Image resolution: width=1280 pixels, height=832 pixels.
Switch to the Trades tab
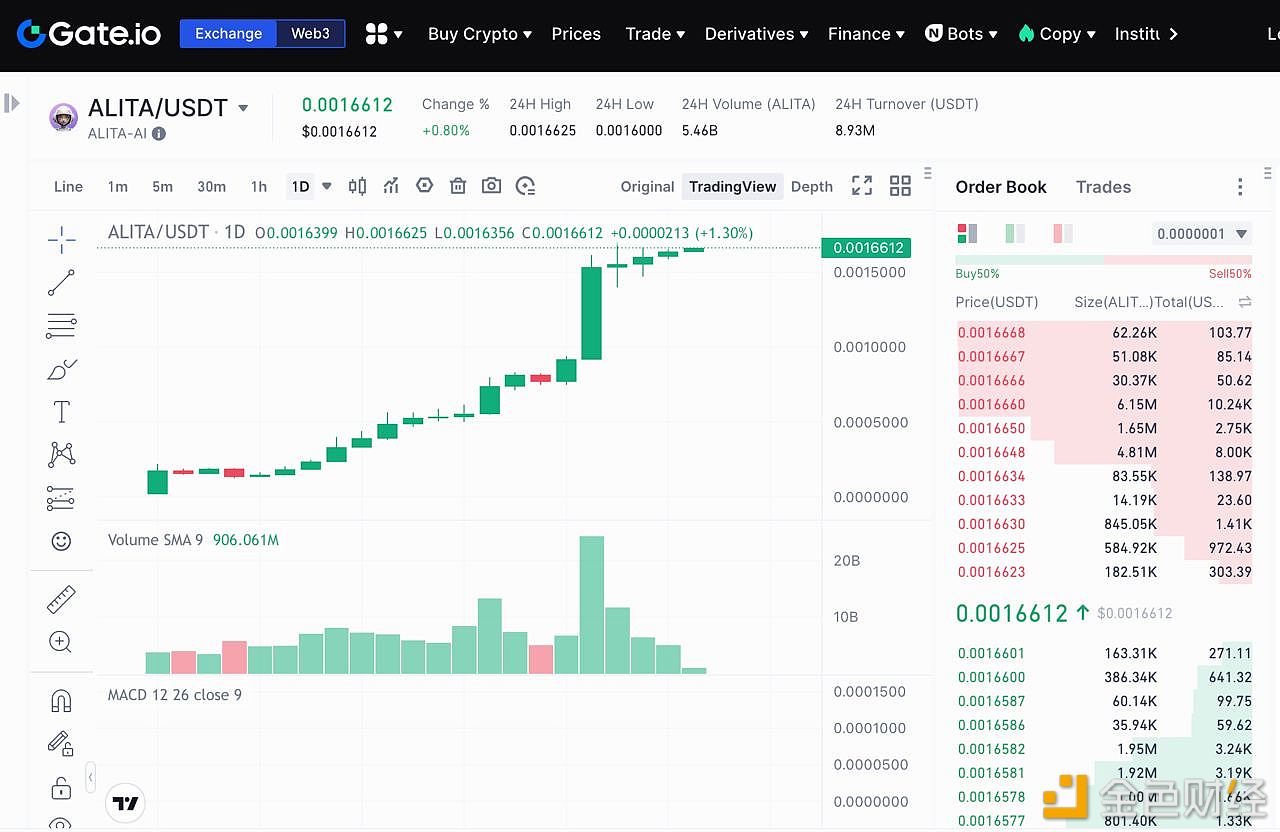1103,187
